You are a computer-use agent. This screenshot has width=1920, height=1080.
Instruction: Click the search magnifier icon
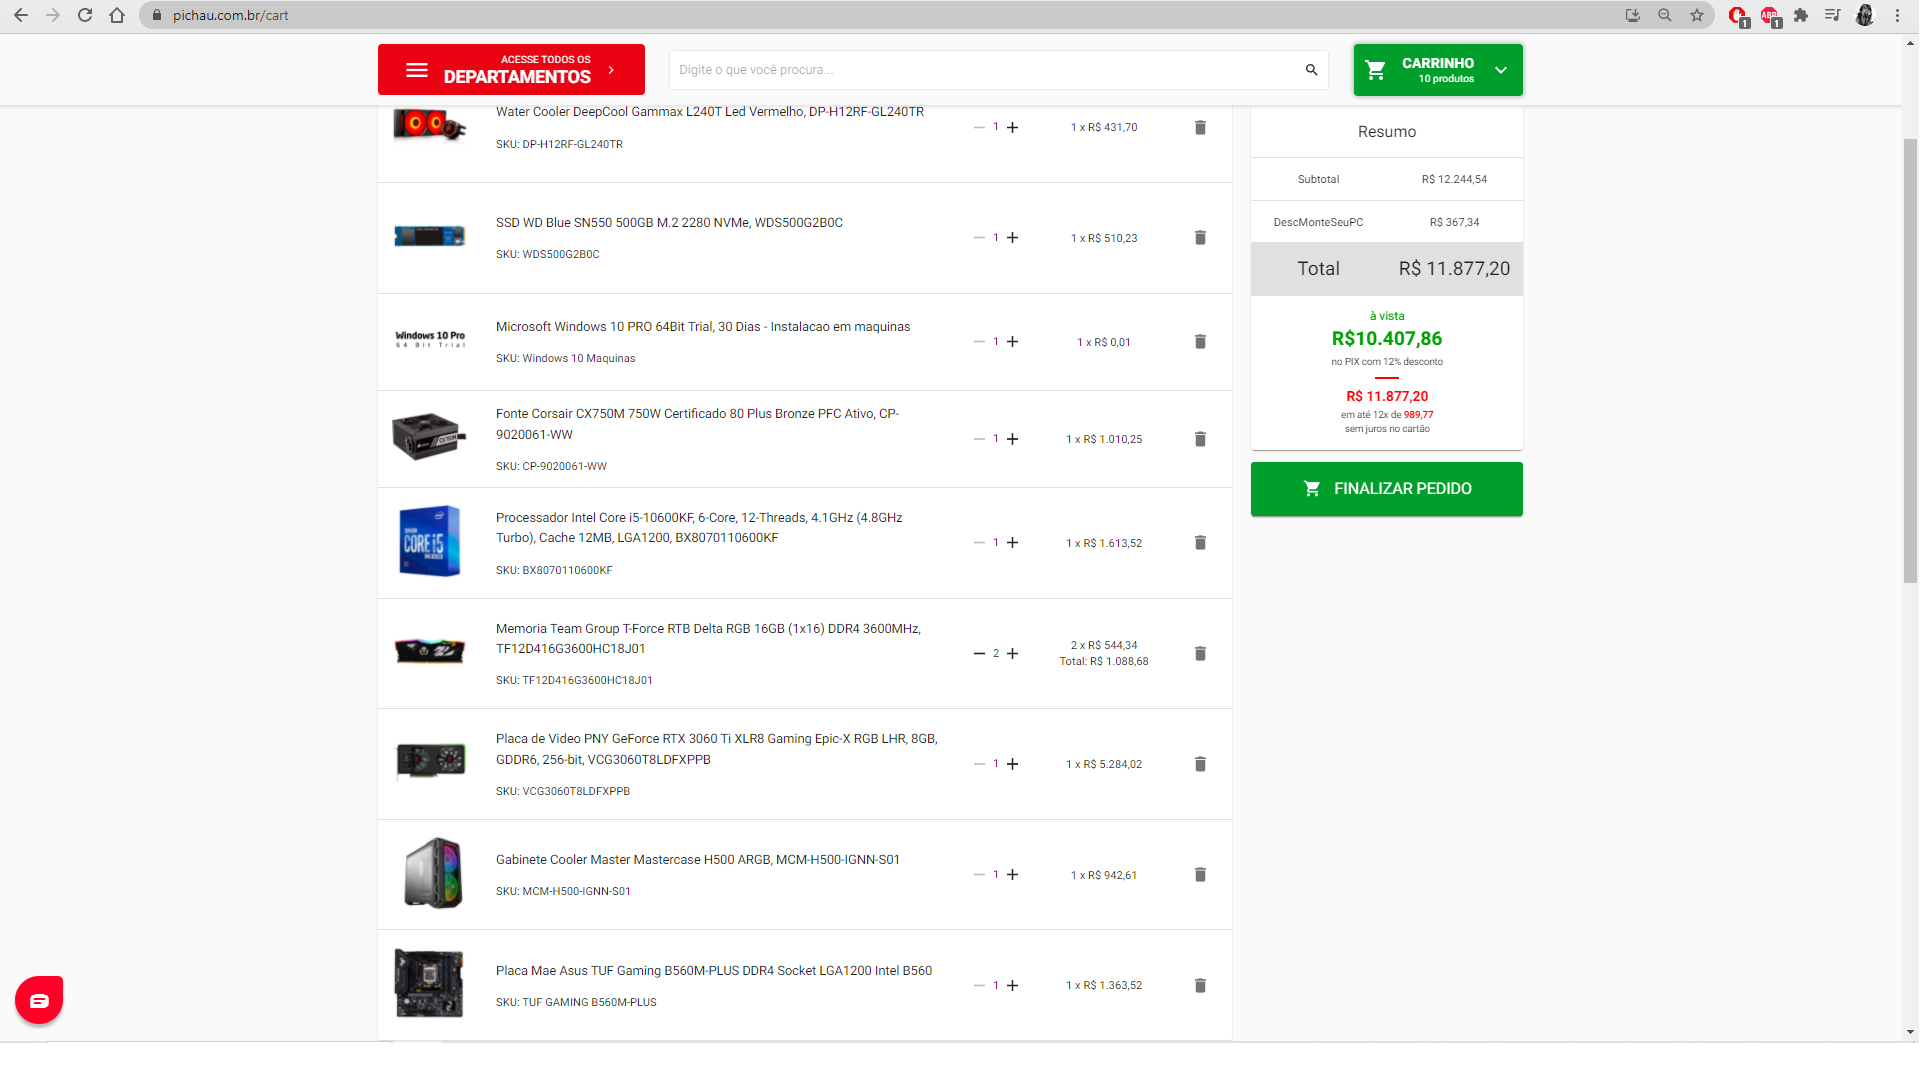[1311, 70]
